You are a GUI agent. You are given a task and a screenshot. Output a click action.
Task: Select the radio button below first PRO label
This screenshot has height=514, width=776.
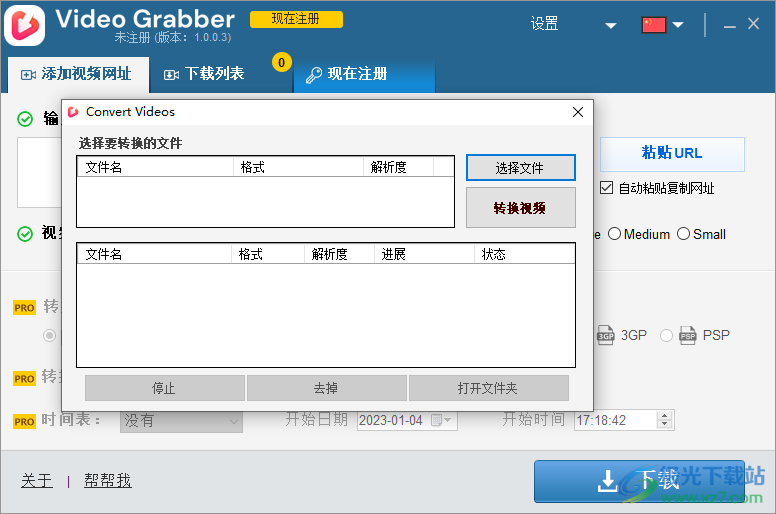point(49,335)
